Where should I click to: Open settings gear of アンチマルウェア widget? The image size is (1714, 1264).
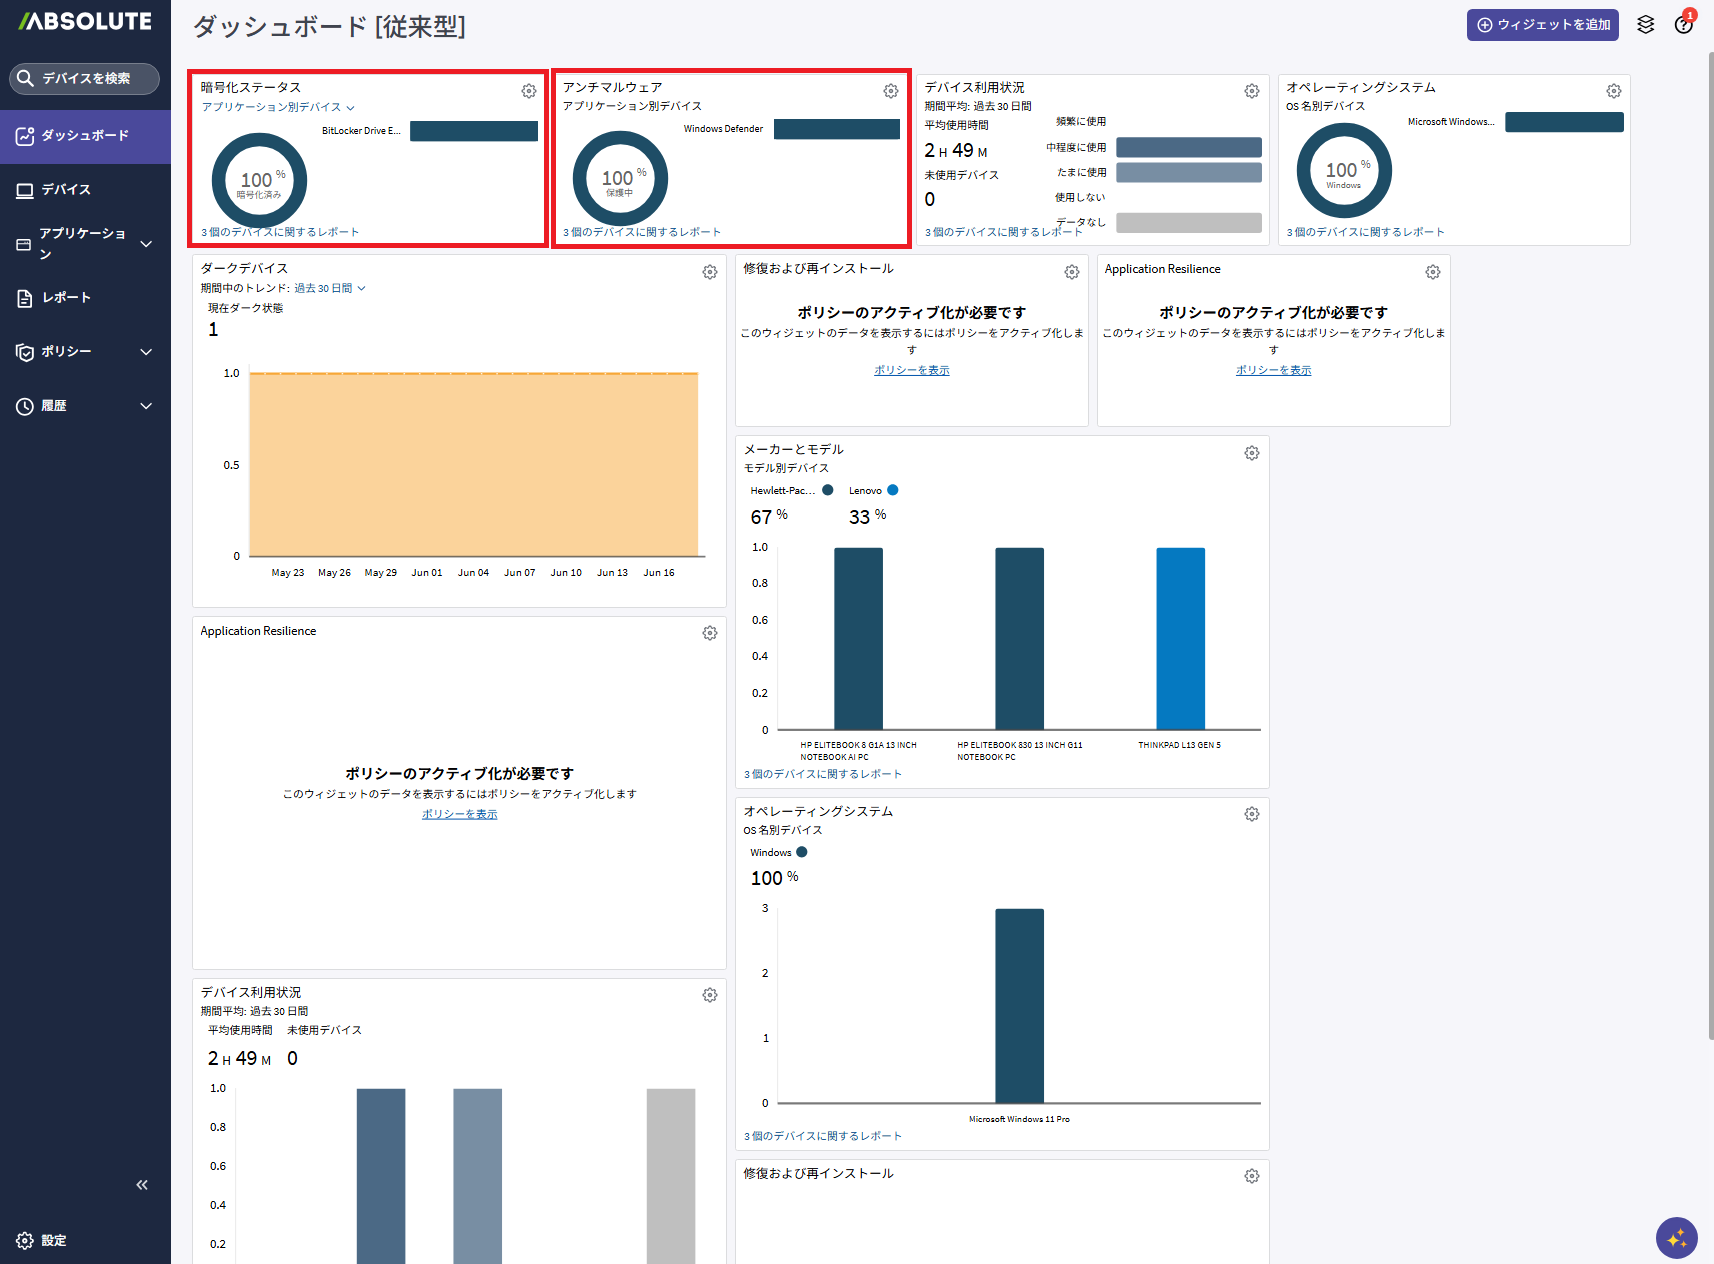coord(891,91)
